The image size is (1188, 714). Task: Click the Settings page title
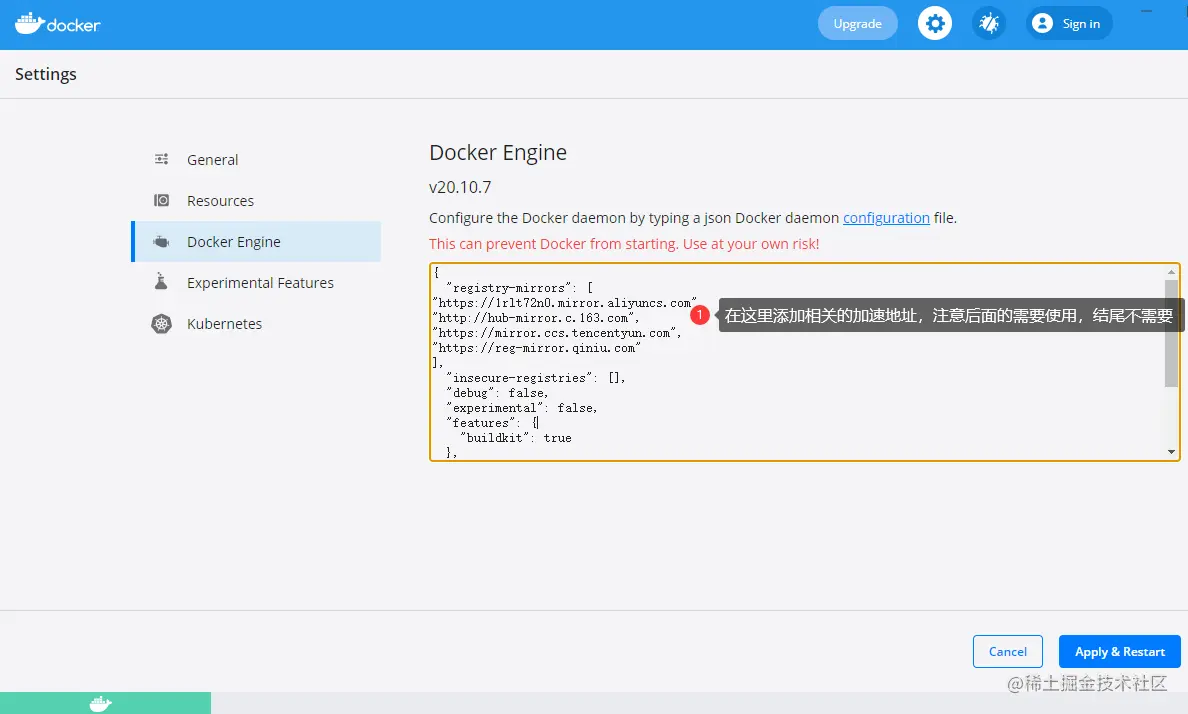pos(45,74)
